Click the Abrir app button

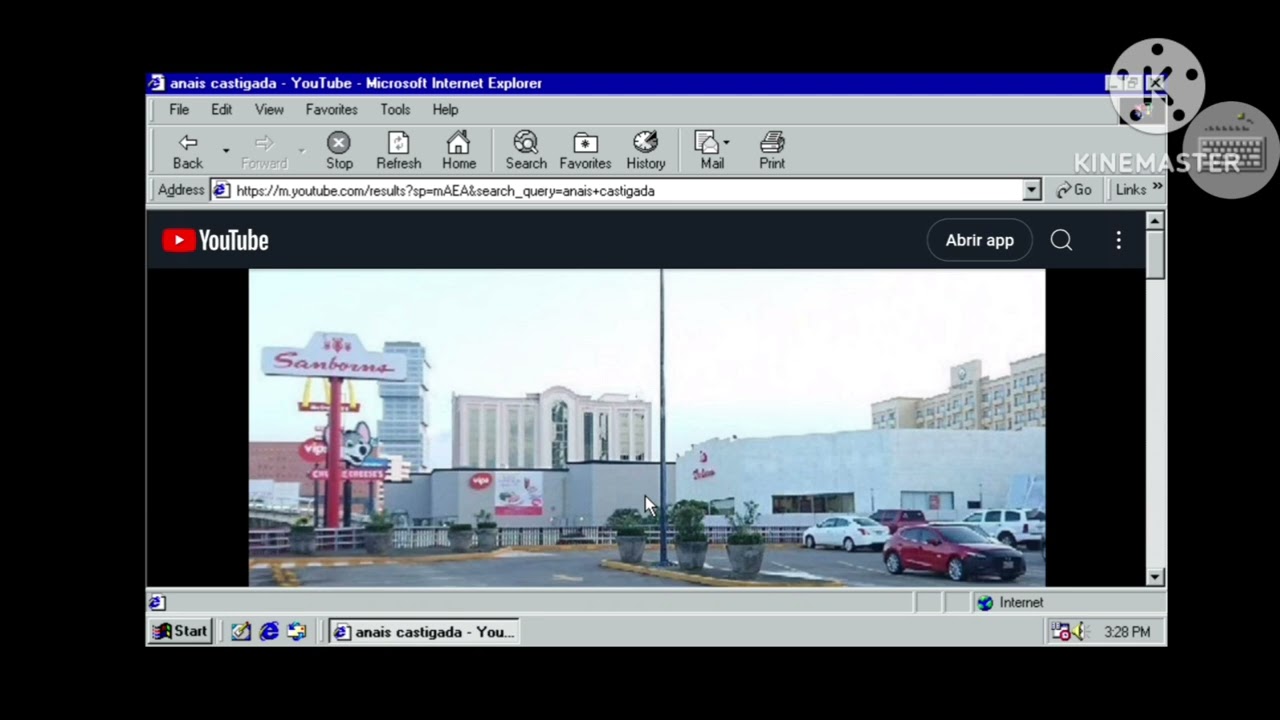pyautogui.click(x=980, y=240)
